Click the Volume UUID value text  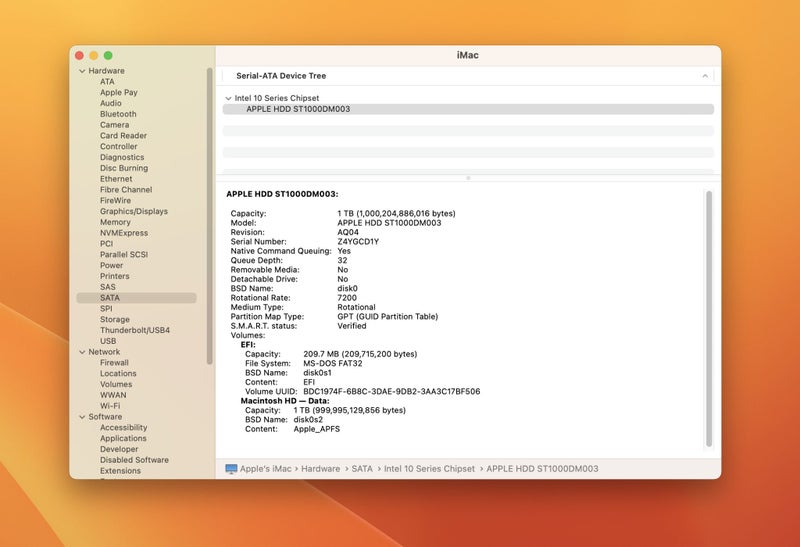click(392, 392)
